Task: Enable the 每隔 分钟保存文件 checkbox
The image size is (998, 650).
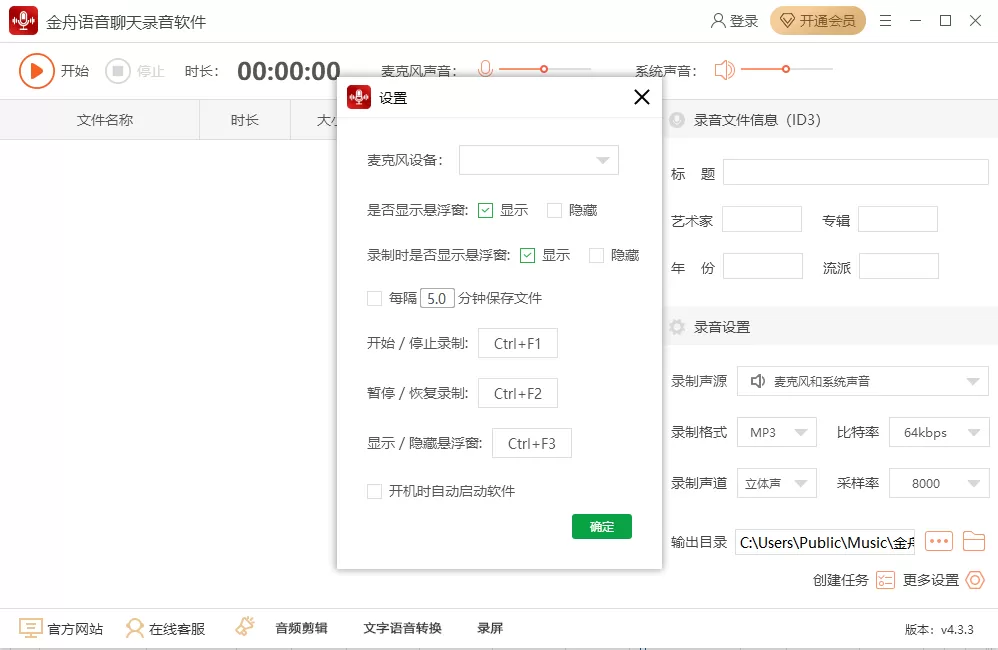Action: coord(374,298)
